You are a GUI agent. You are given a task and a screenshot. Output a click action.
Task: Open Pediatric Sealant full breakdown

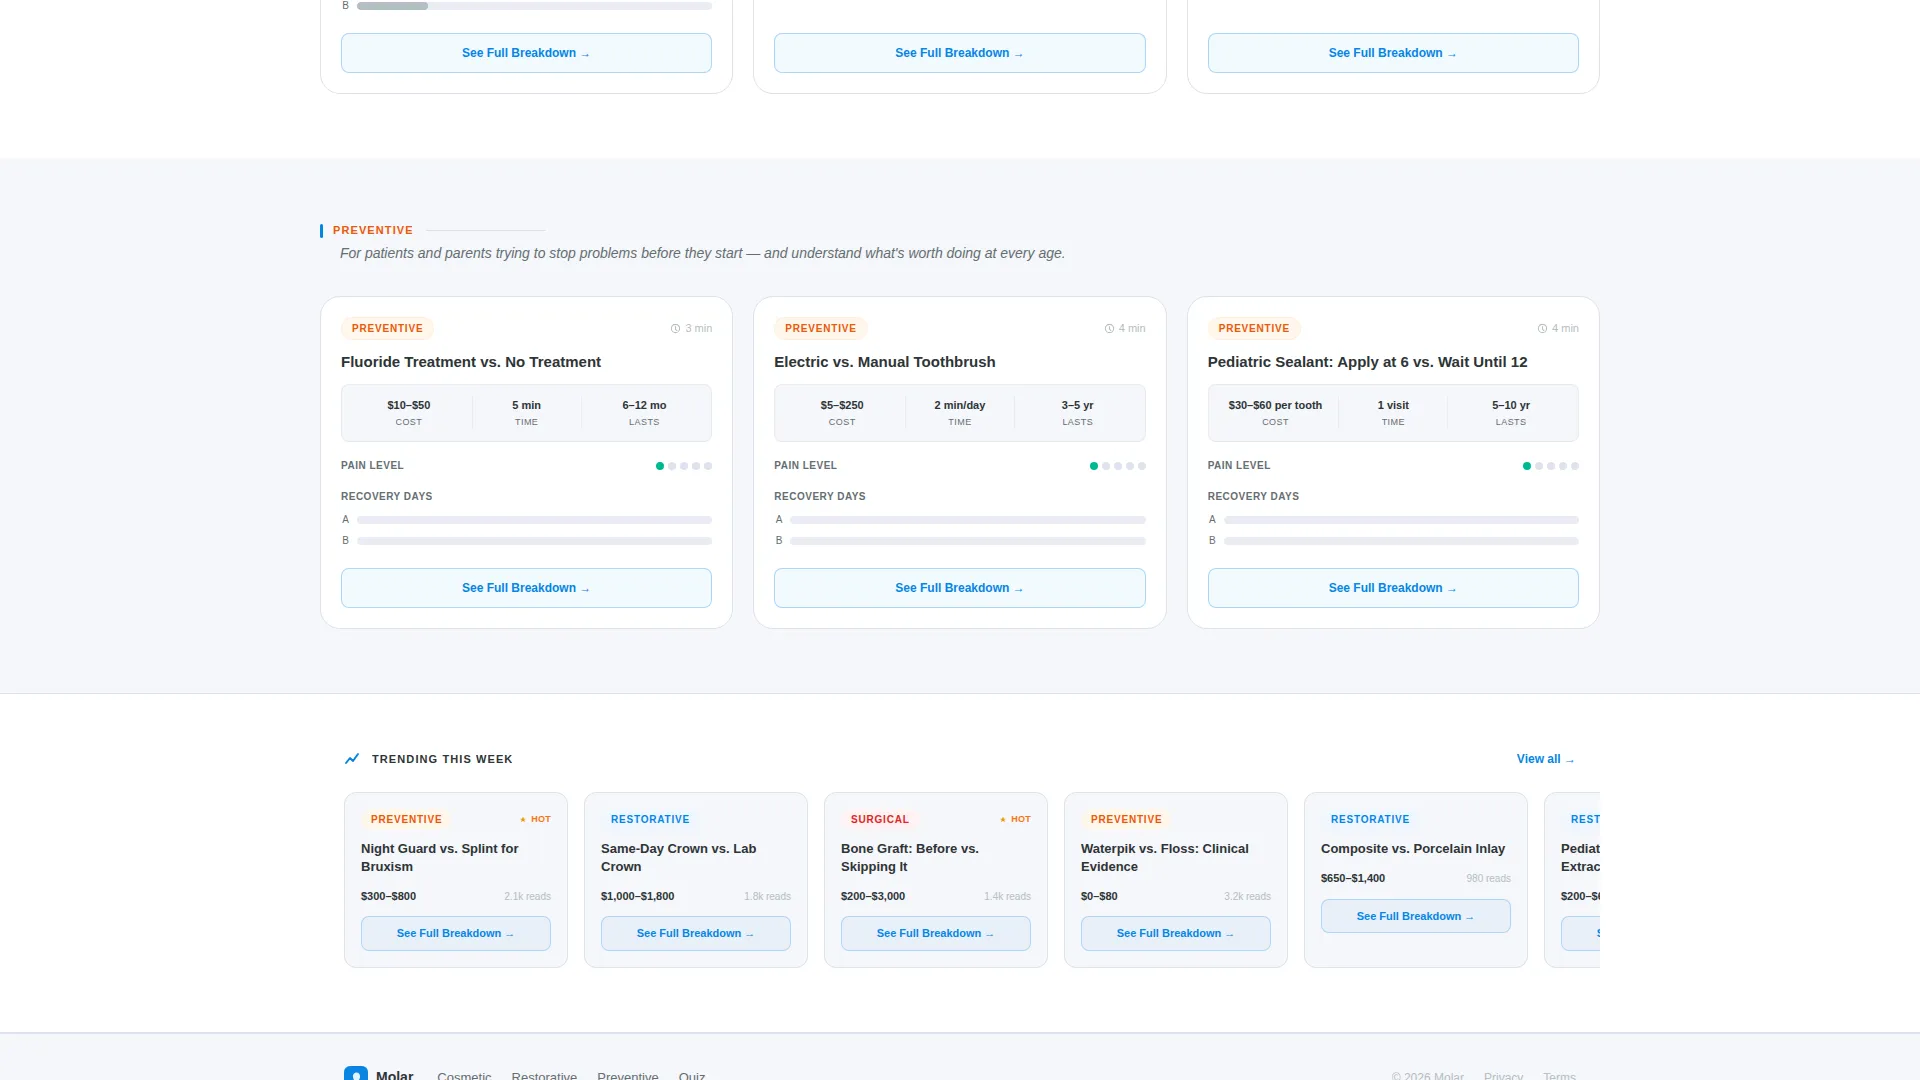point(1393,588)
